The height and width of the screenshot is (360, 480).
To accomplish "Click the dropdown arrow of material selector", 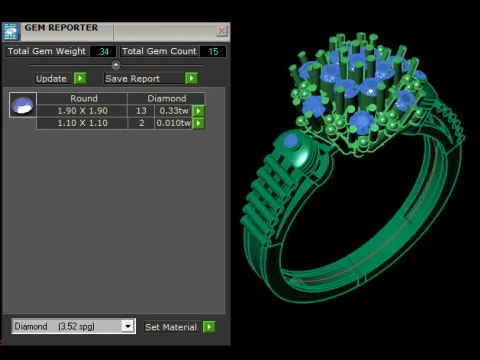I will point(128,326).
